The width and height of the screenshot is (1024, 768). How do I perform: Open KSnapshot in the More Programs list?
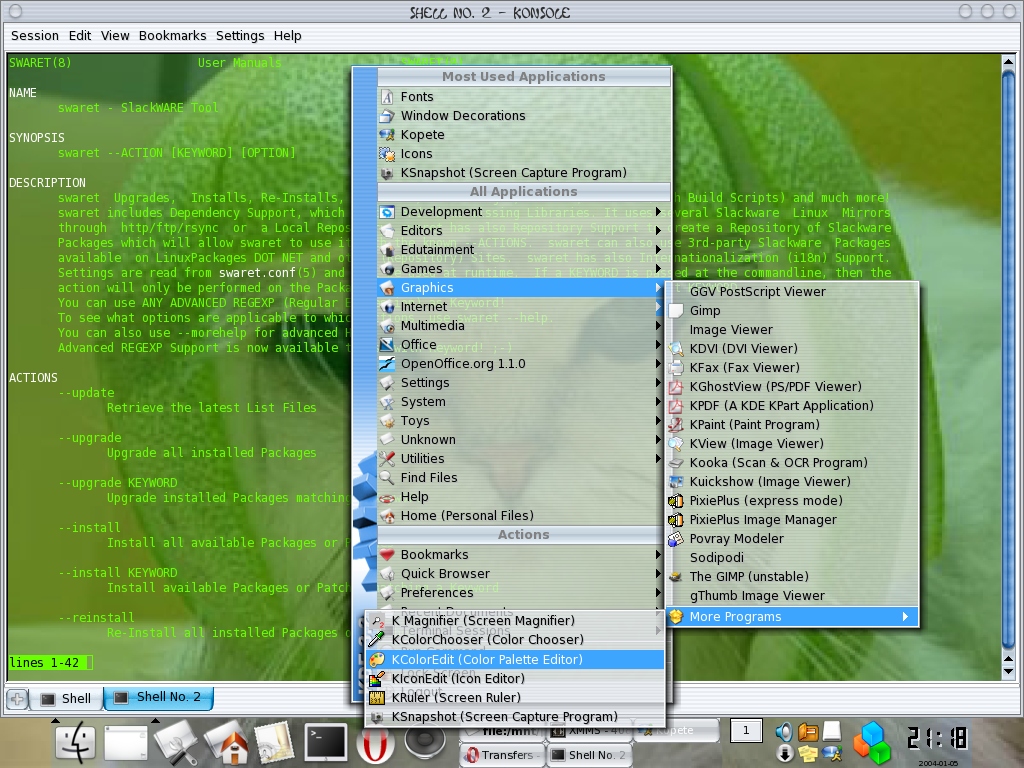click(515, 716)
